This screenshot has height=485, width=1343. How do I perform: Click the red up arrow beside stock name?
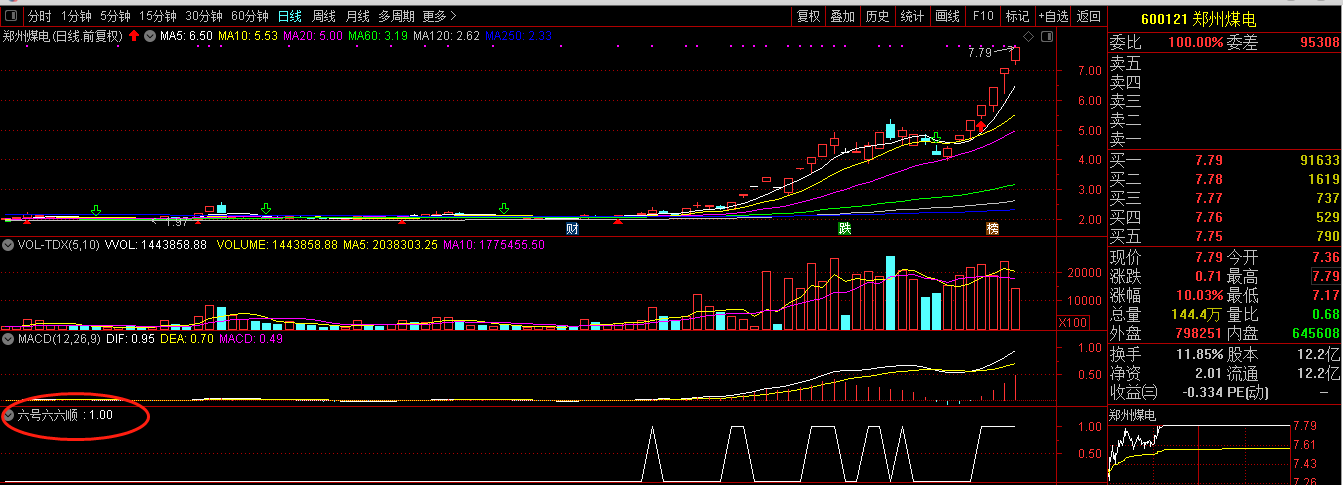[x=133, y=36]
